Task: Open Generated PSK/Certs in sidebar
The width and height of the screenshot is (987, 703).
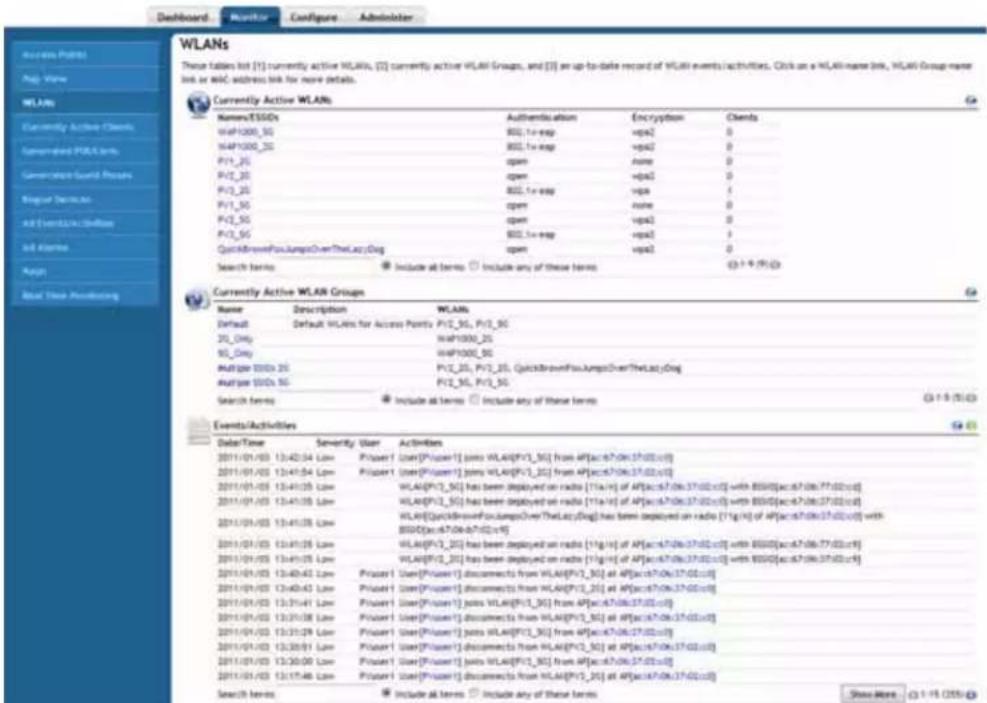Action: click(86, 151)
